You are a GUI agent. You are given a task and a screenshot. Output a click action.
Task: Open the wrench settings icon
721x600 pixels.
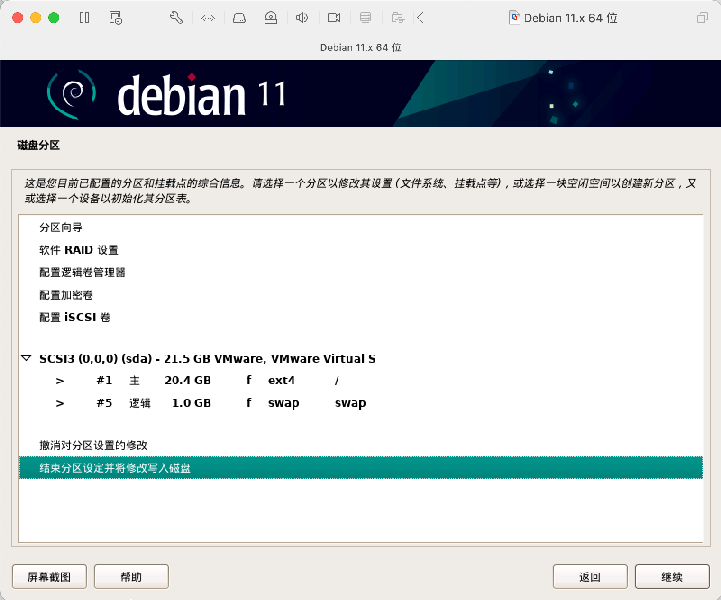tap(176, 18)
